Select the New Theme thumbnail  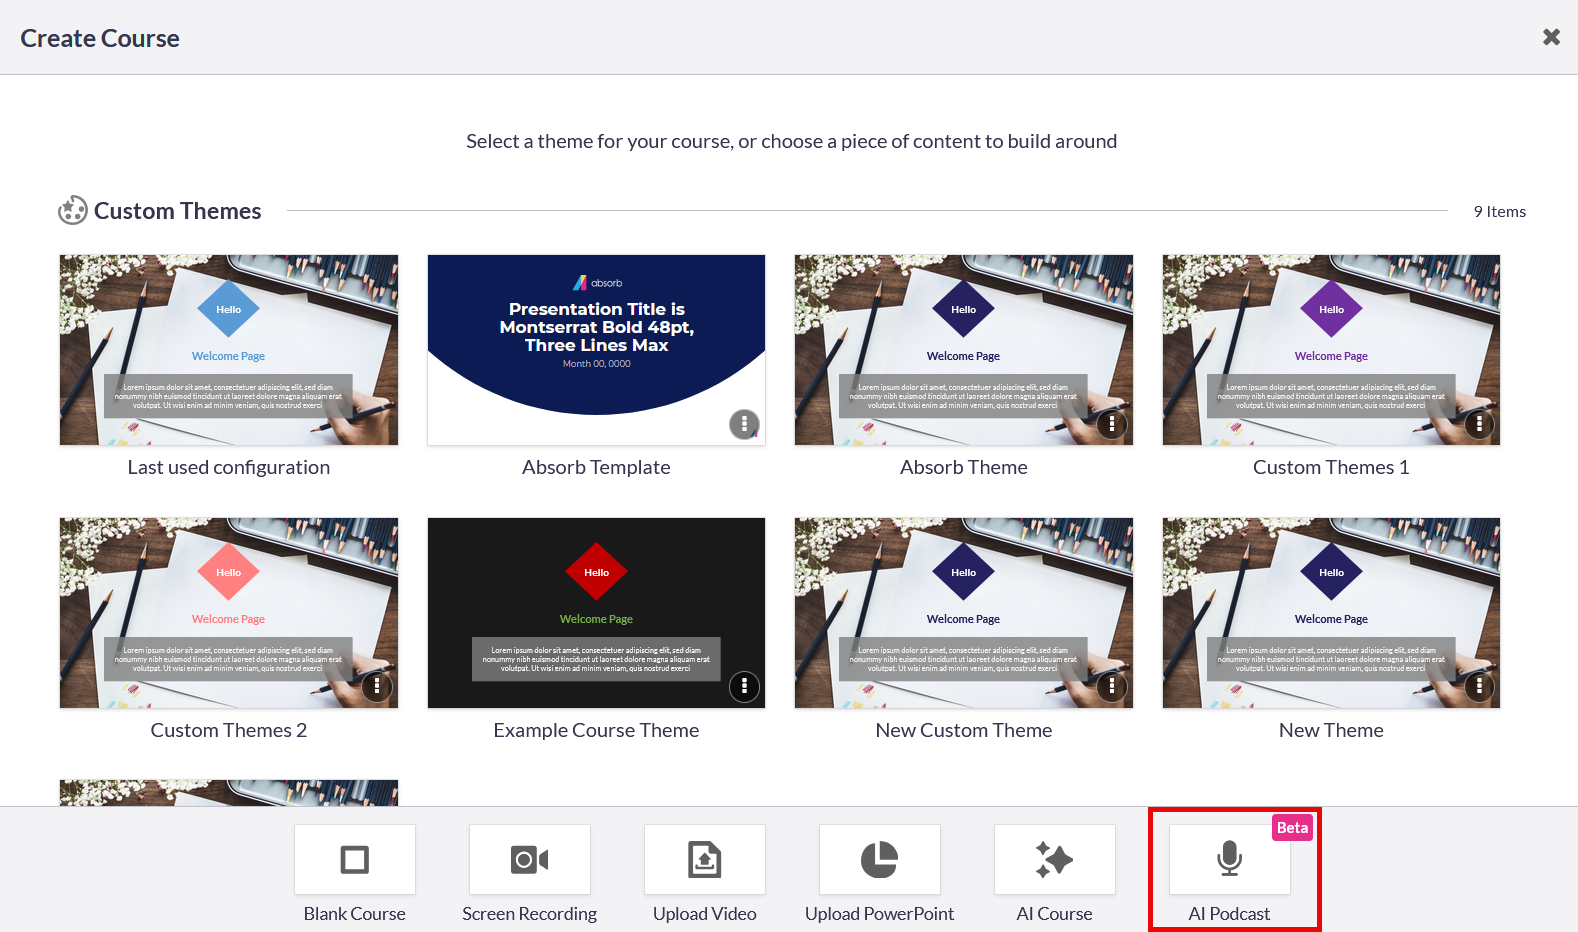[1331, 612]
